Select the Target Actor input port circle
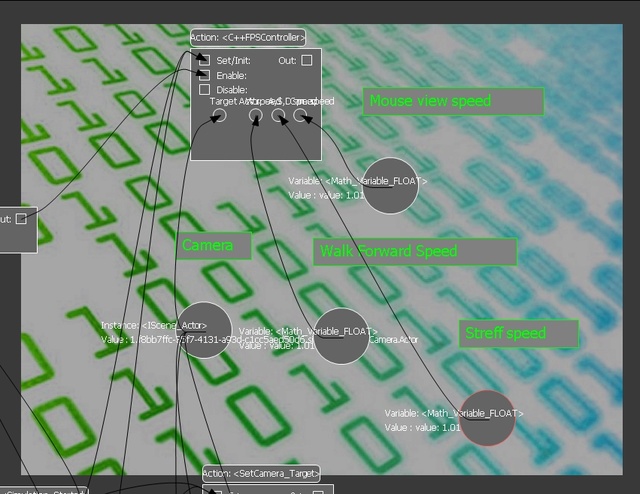 (220, 116)
